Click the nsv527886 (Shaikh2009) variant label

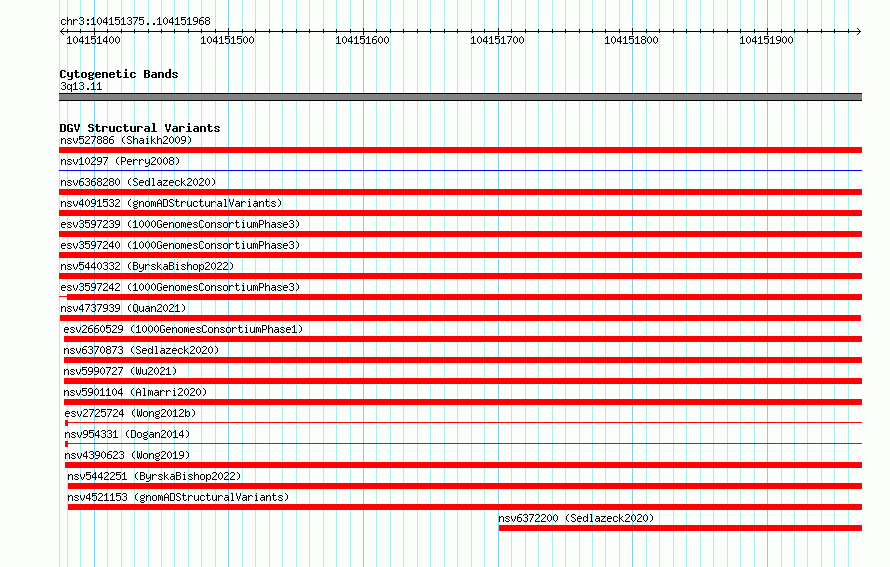coord(126,140)
